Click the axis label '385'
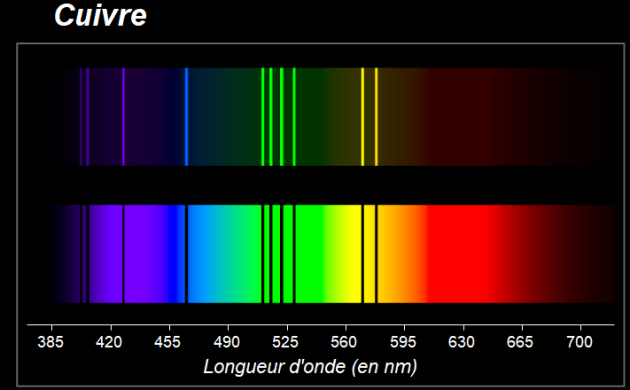This screenshot has width=630, height=390. (x=51, y=342)
